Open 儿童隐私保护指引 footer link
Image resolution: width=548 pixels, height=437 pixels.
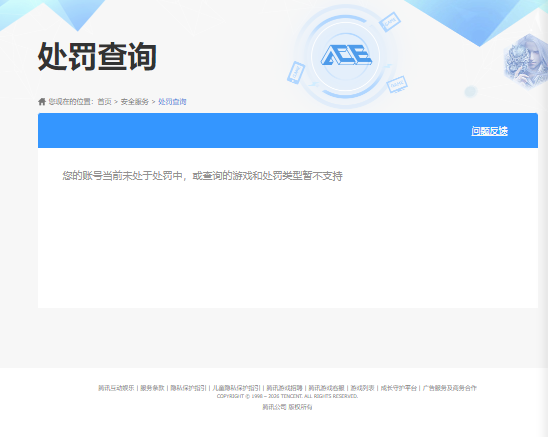(236, 388)
